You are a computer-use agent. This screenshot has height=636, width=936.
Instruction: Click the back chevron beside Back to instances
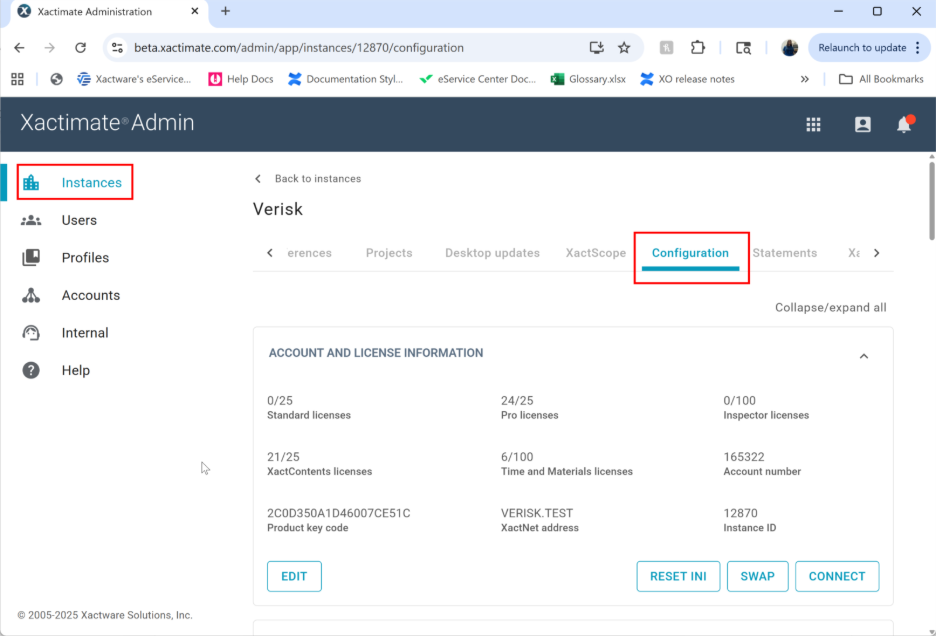(258, 179)
